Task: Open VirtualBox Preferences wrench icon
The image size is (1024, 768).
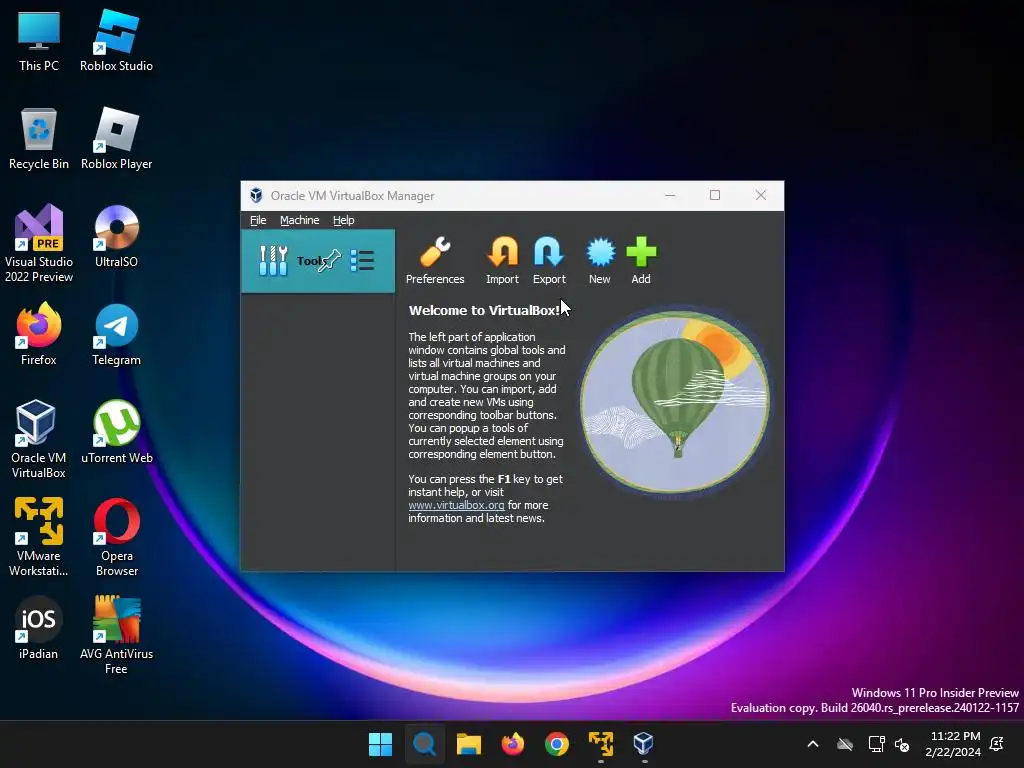Action: [435, 252]
